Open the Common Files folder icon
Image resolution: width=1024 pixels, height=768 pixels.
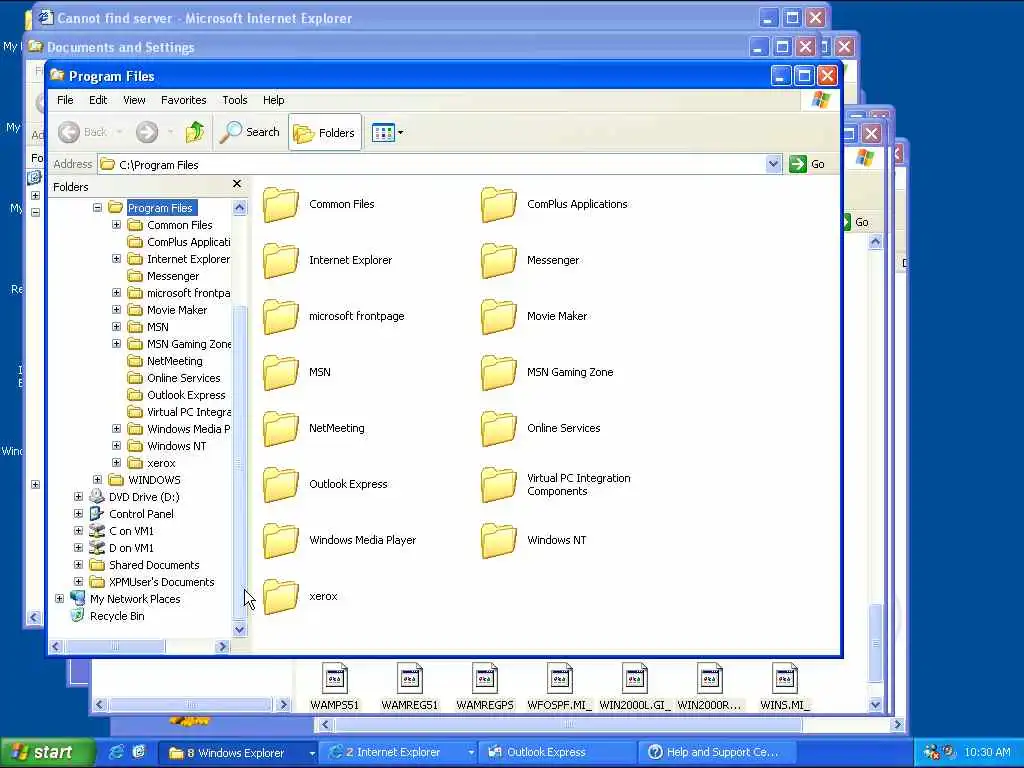pyautogui.click(x=281, y=204)
